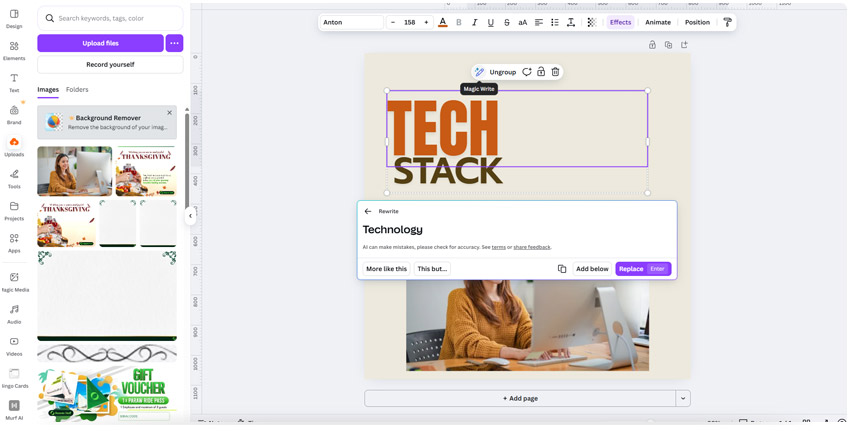Open the Anton font family dropdown
Screen dimensions: 850x431
pos(351,22)
